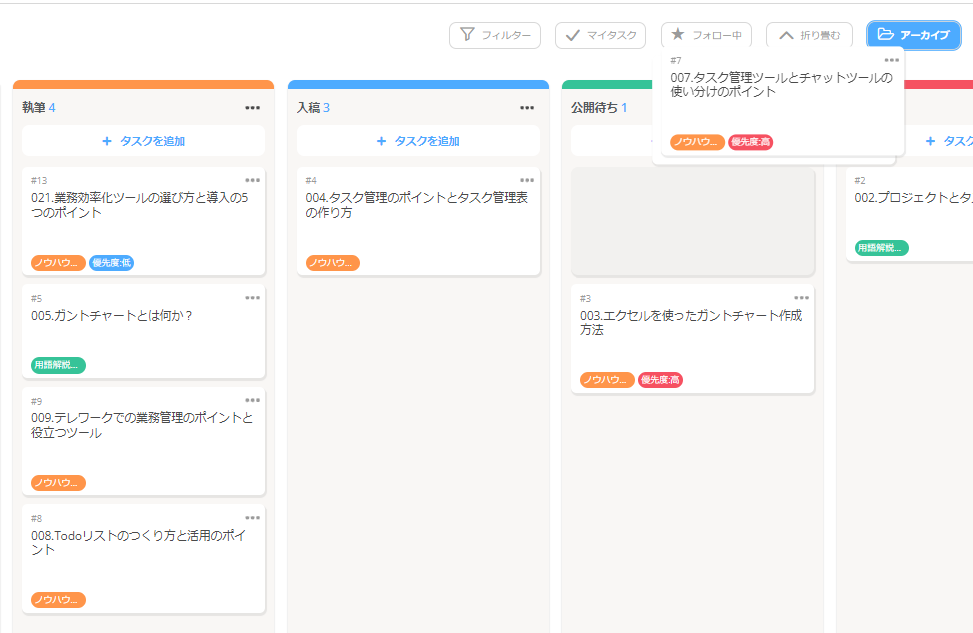
Task: Select the 優先度:低 blue label tag
Action: click(x=112, y=263)
